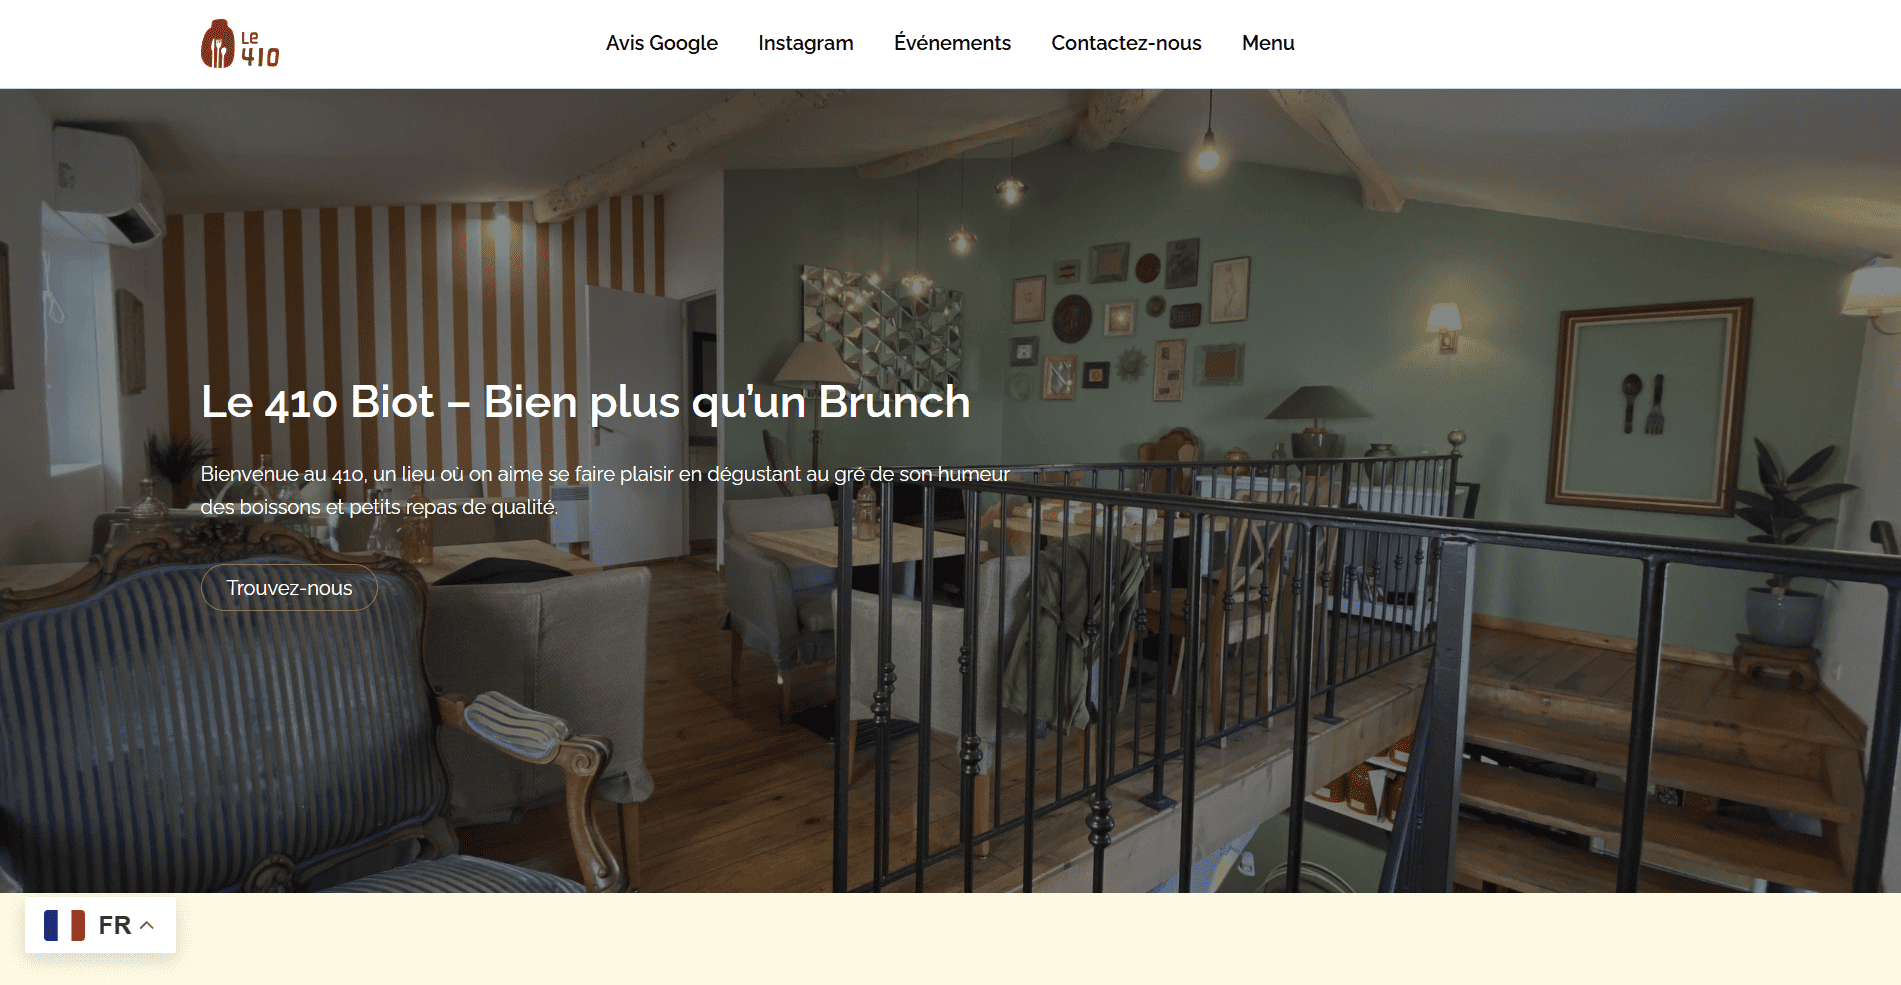Screen dimensions: 1901x985
Task: Select the FR language label
Action: (115, 925)
